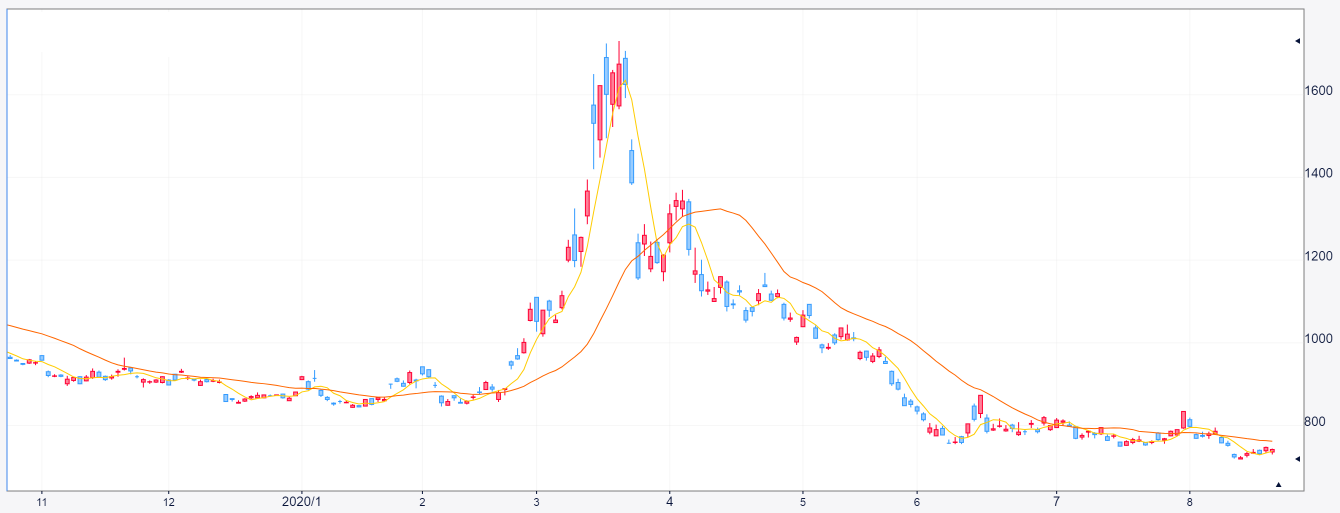The image size is (1340, 513).
Task: Select the 1000 price axis label
Action: [1319, 340]
